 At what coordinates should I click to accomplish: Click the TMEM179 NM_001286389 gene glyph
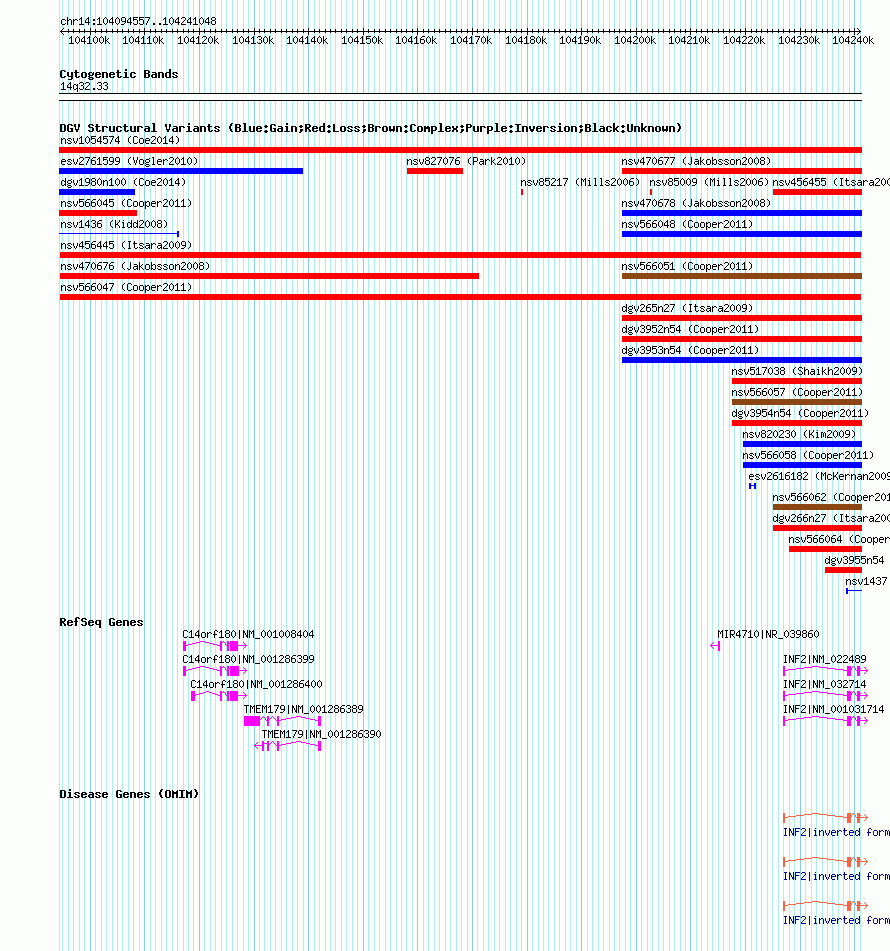pos(283,721)
